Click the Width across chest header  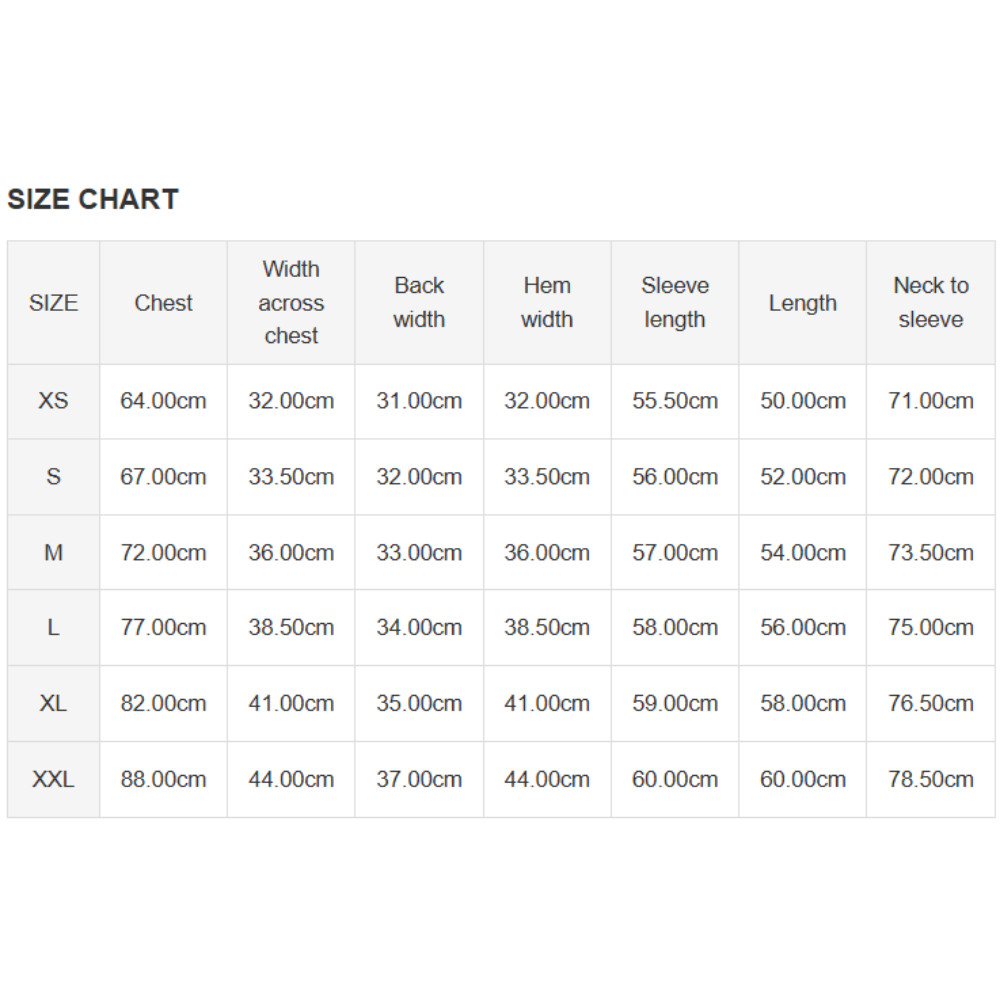(291, 303)
